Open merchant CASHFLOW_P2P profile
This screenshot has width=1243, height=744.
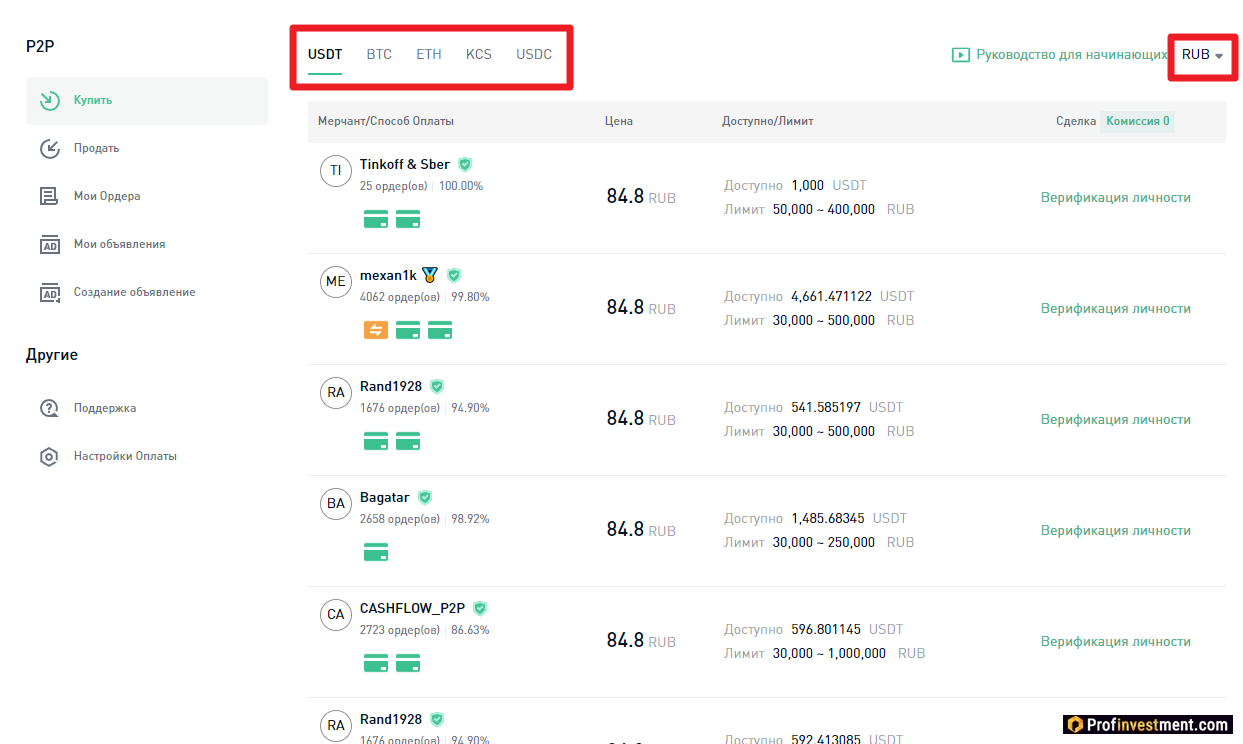pyautogui.click(x=412, y=608)
